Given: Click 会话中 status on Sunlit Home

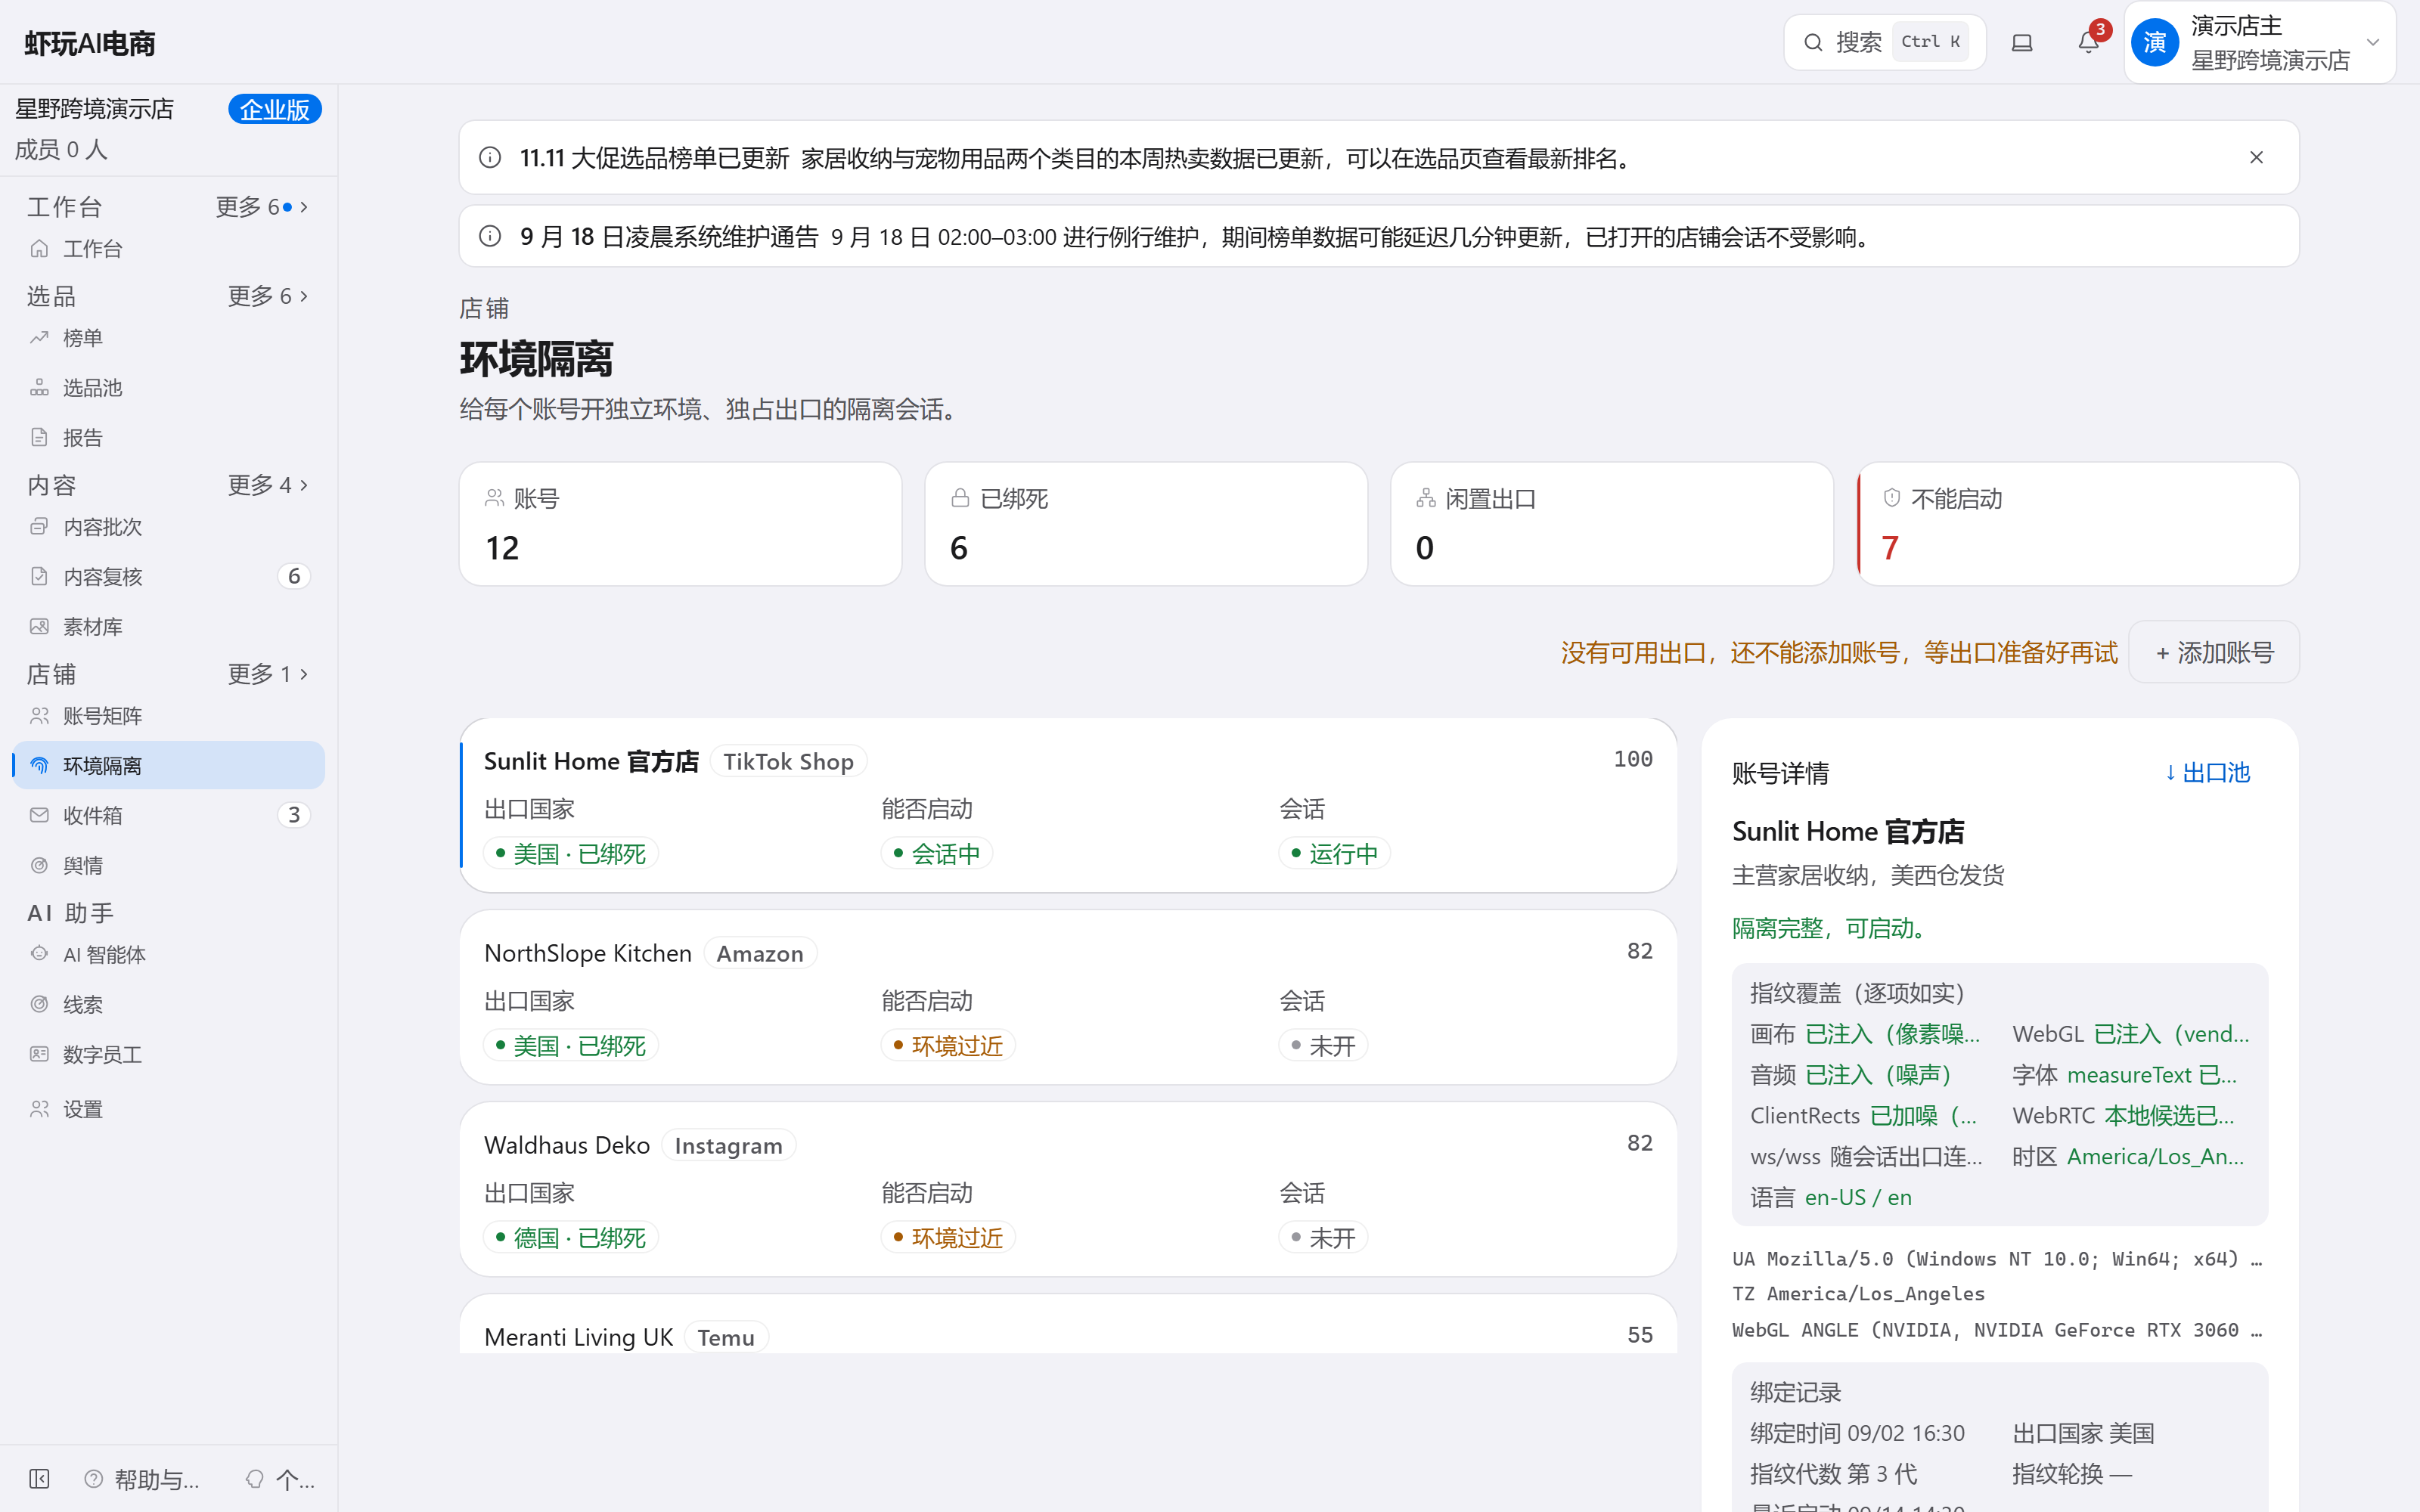Looking at the screenshot, I should tap(936, 854).
